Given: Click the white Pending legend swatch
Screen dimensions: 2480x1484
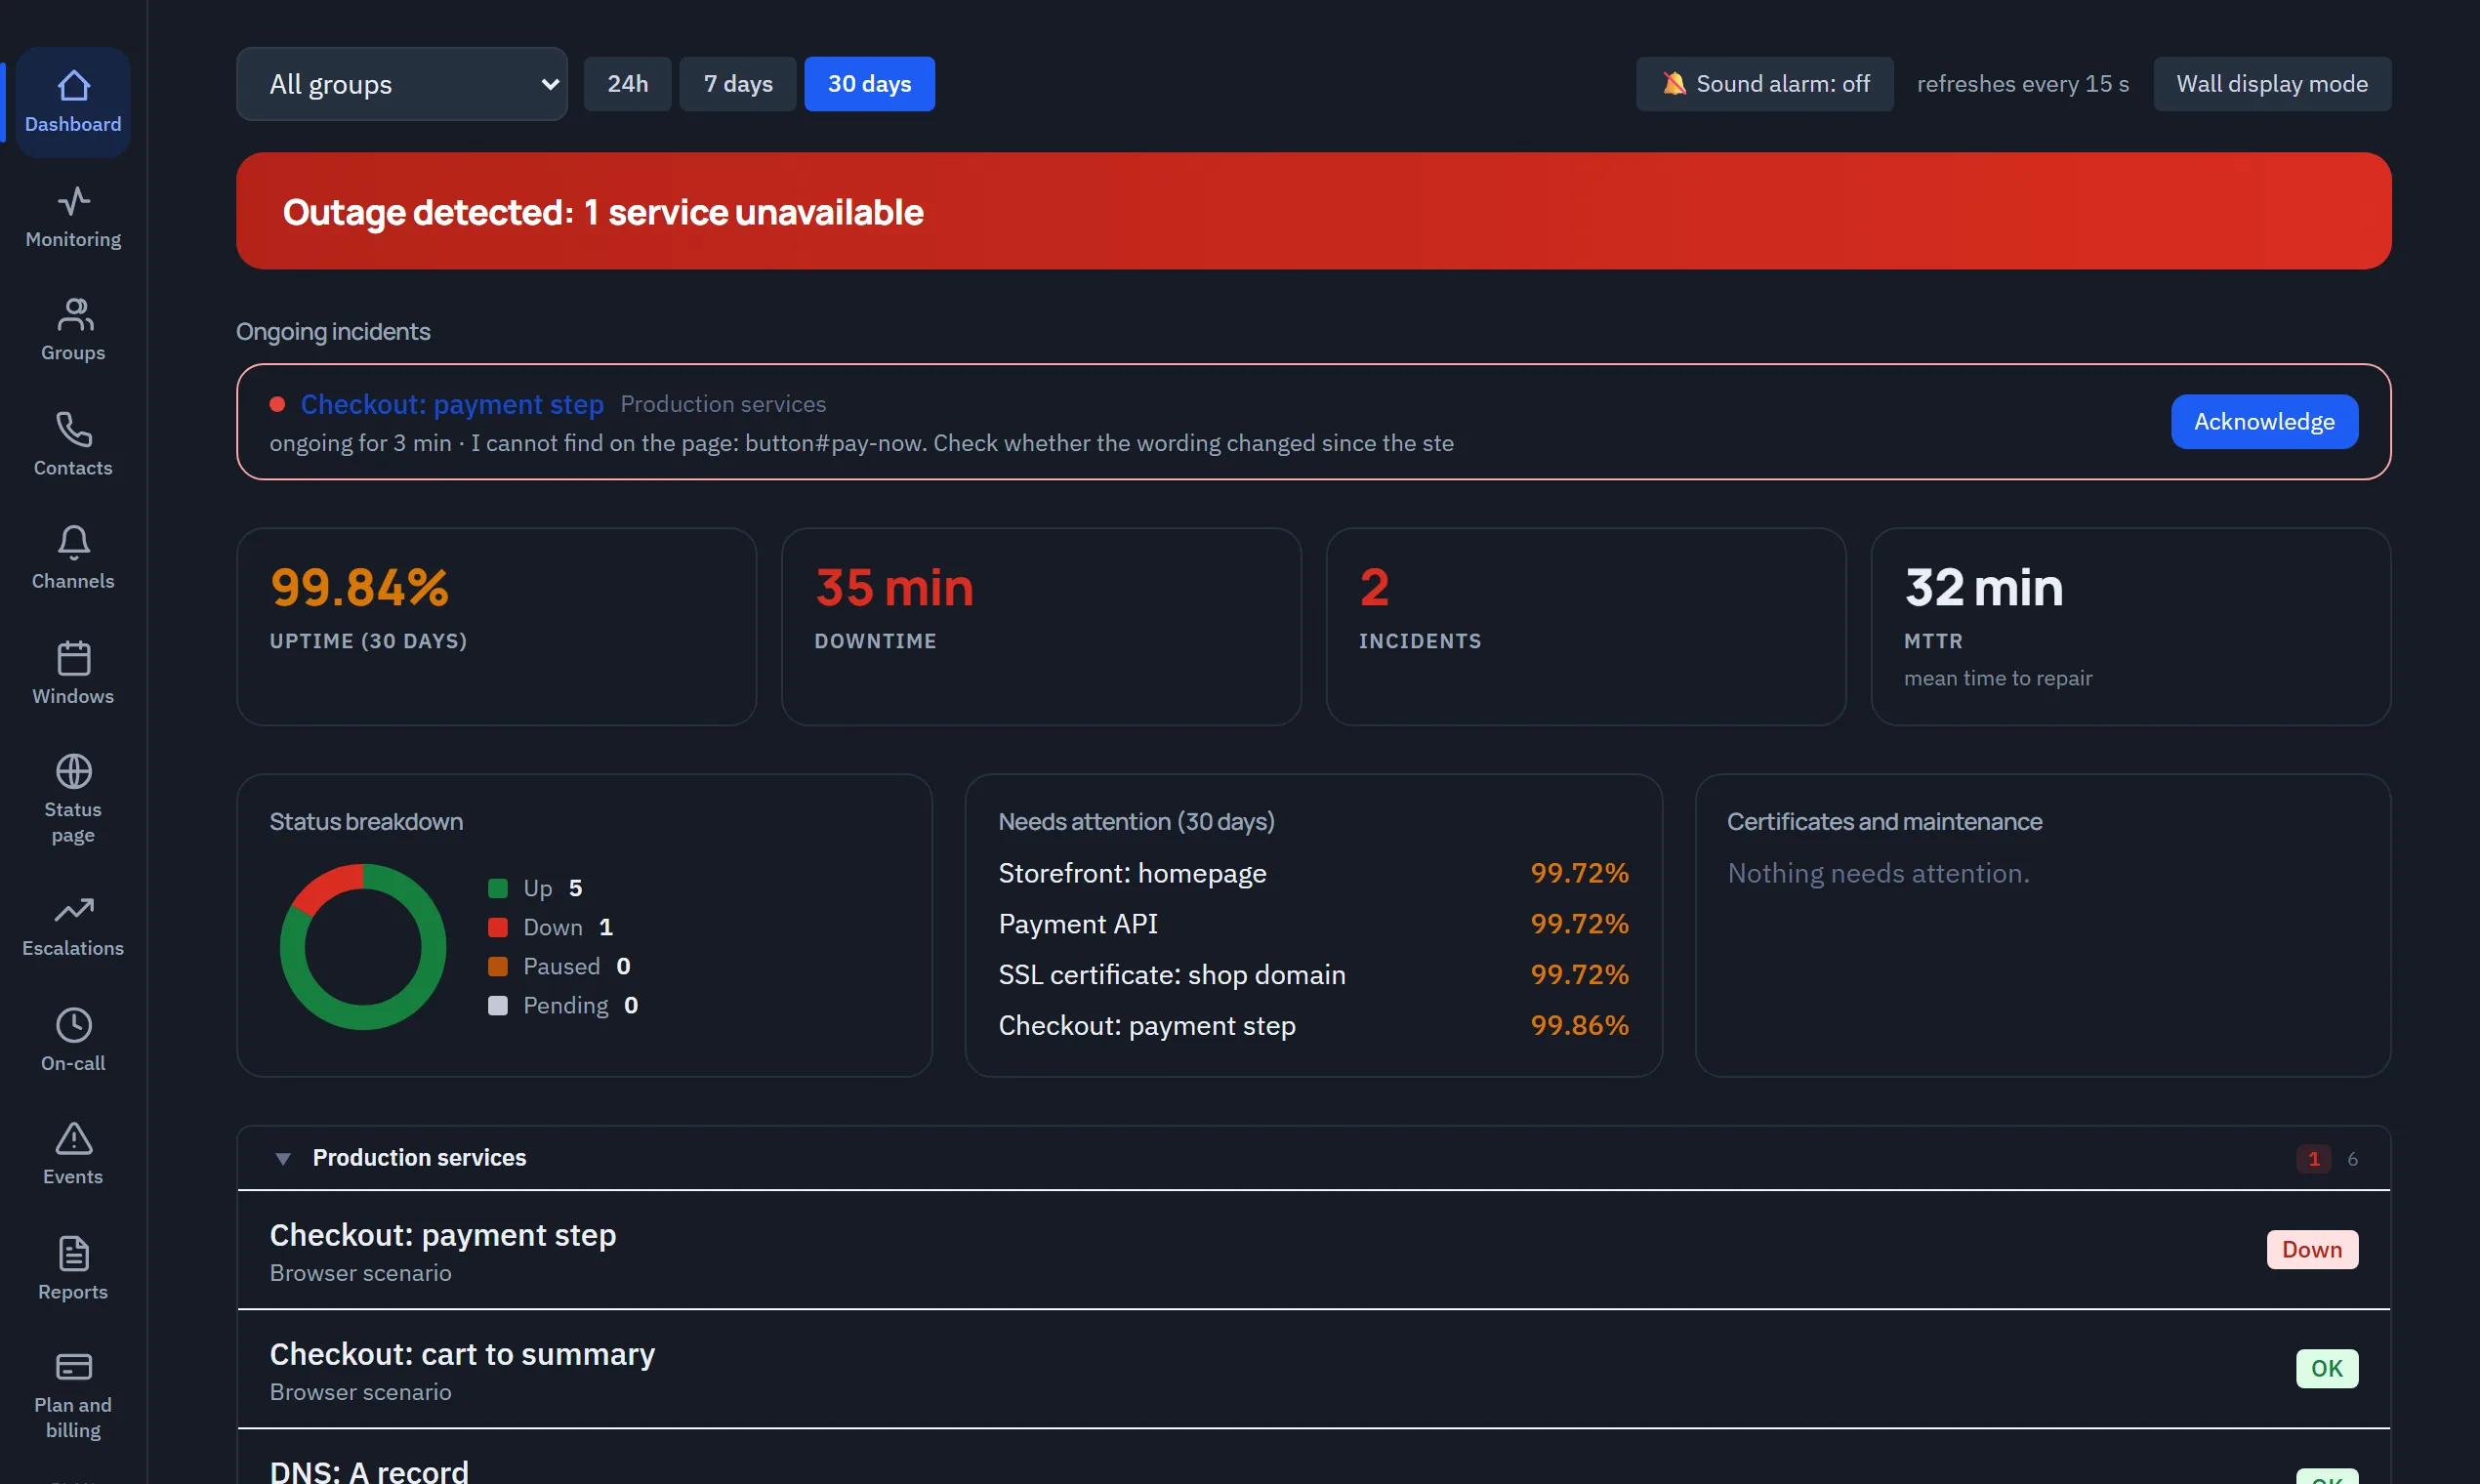Looking at the screenshot, I should [498, 1005].
